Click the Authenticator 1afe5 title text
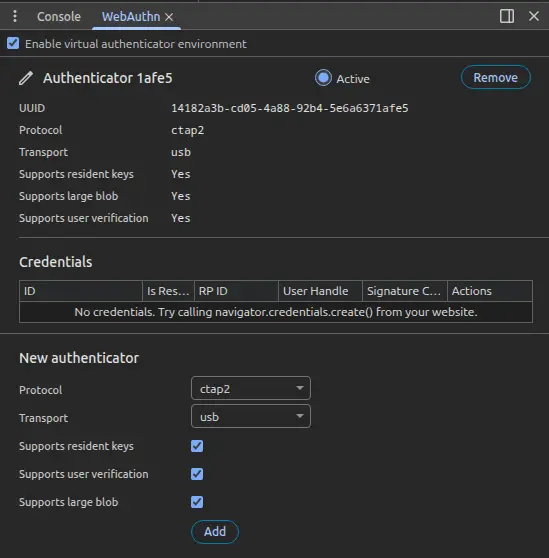The image size is (549, 558). (x=107, y=78)
